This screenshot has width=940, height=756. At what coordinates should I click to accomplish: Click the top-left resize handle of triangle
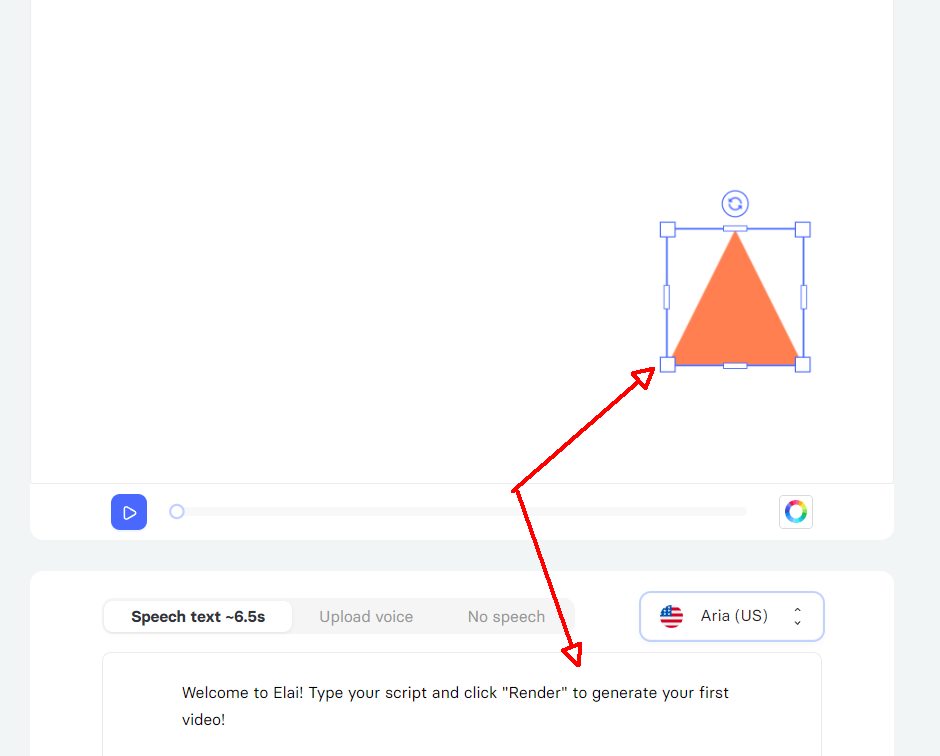point(667,230)
